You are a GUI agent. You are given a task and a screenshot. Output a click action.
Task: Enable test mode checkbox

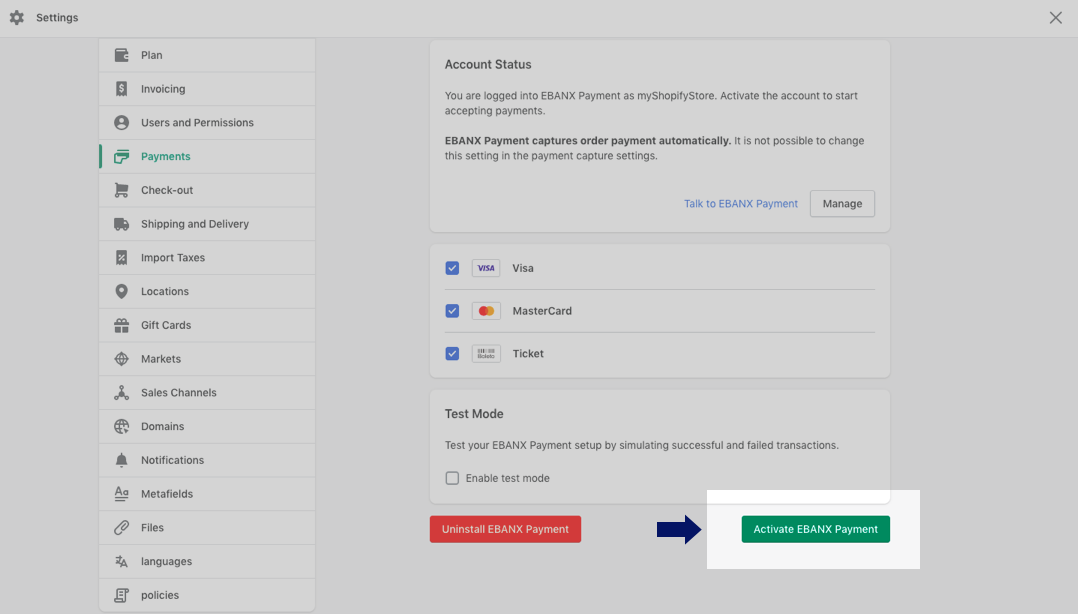coord(452,478)
